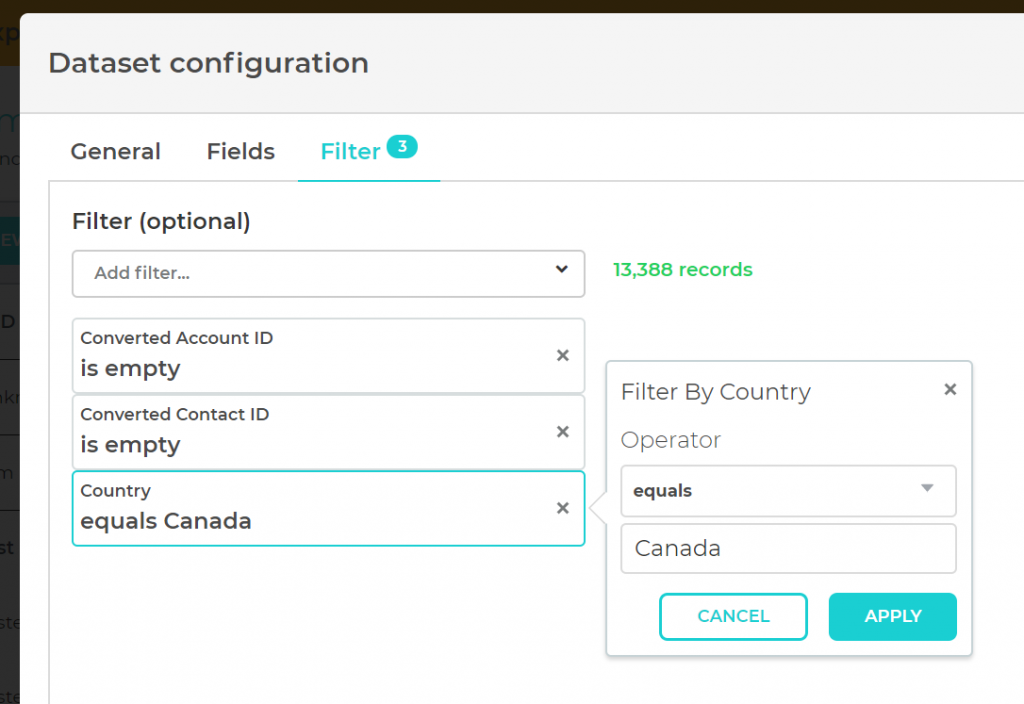Edit the Converted Contact ID filter card
The image size is (1024, 704).
point(300,431)
